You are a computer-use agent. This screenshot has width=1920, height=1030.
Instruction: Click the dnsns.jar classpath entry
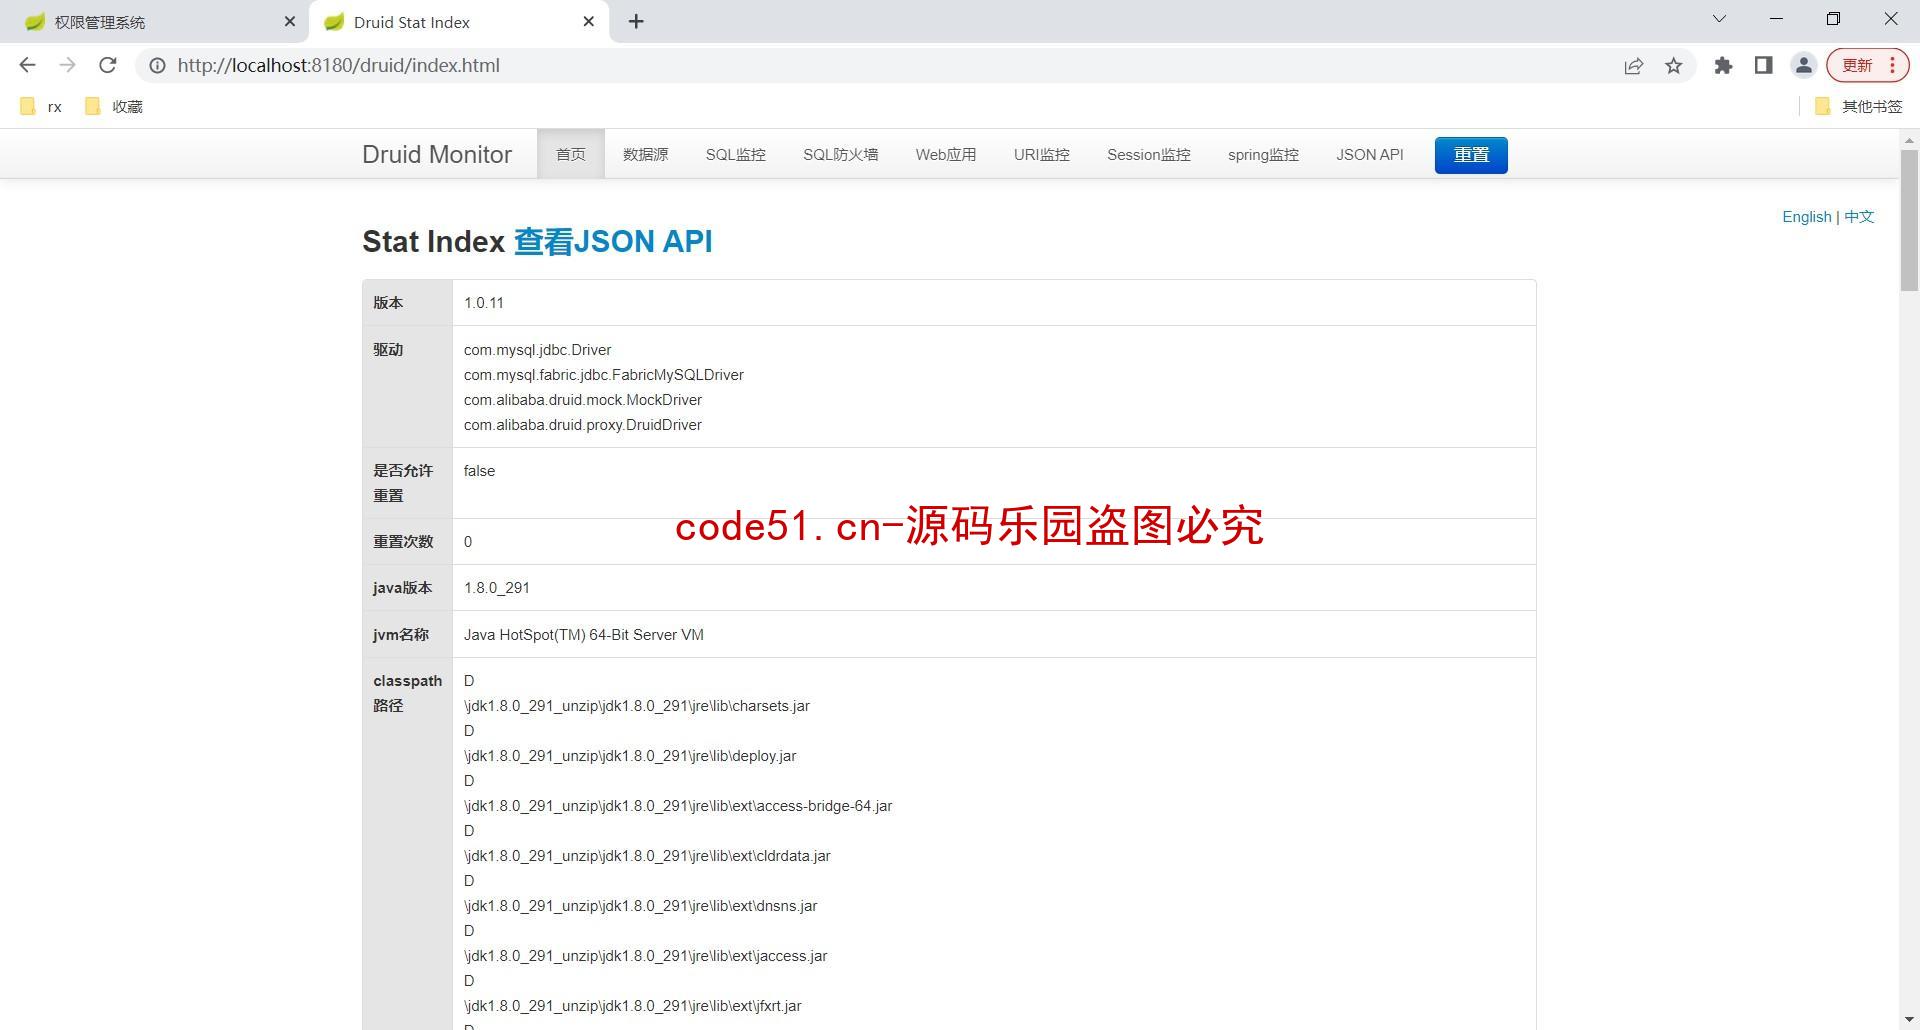click(x=641, y=906)
